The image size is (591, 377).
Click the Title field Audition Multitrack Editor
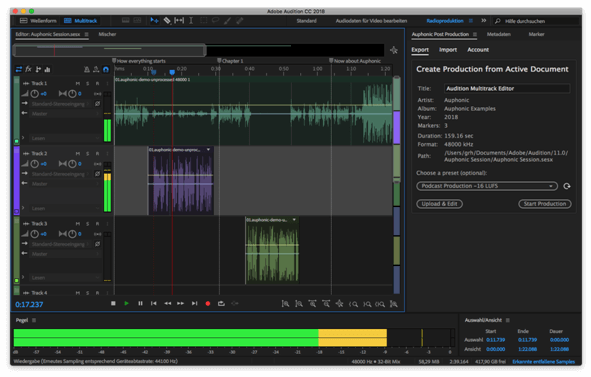click(x=507, y=89)
